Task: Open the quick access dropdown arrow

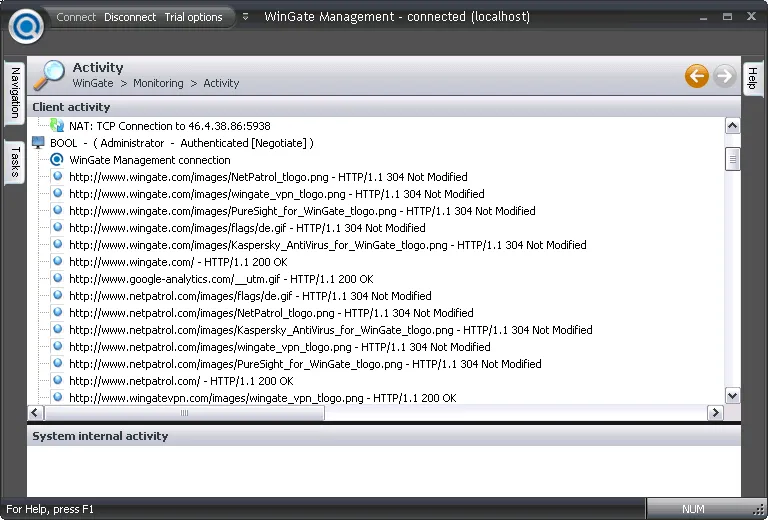Action: point(246,17)
